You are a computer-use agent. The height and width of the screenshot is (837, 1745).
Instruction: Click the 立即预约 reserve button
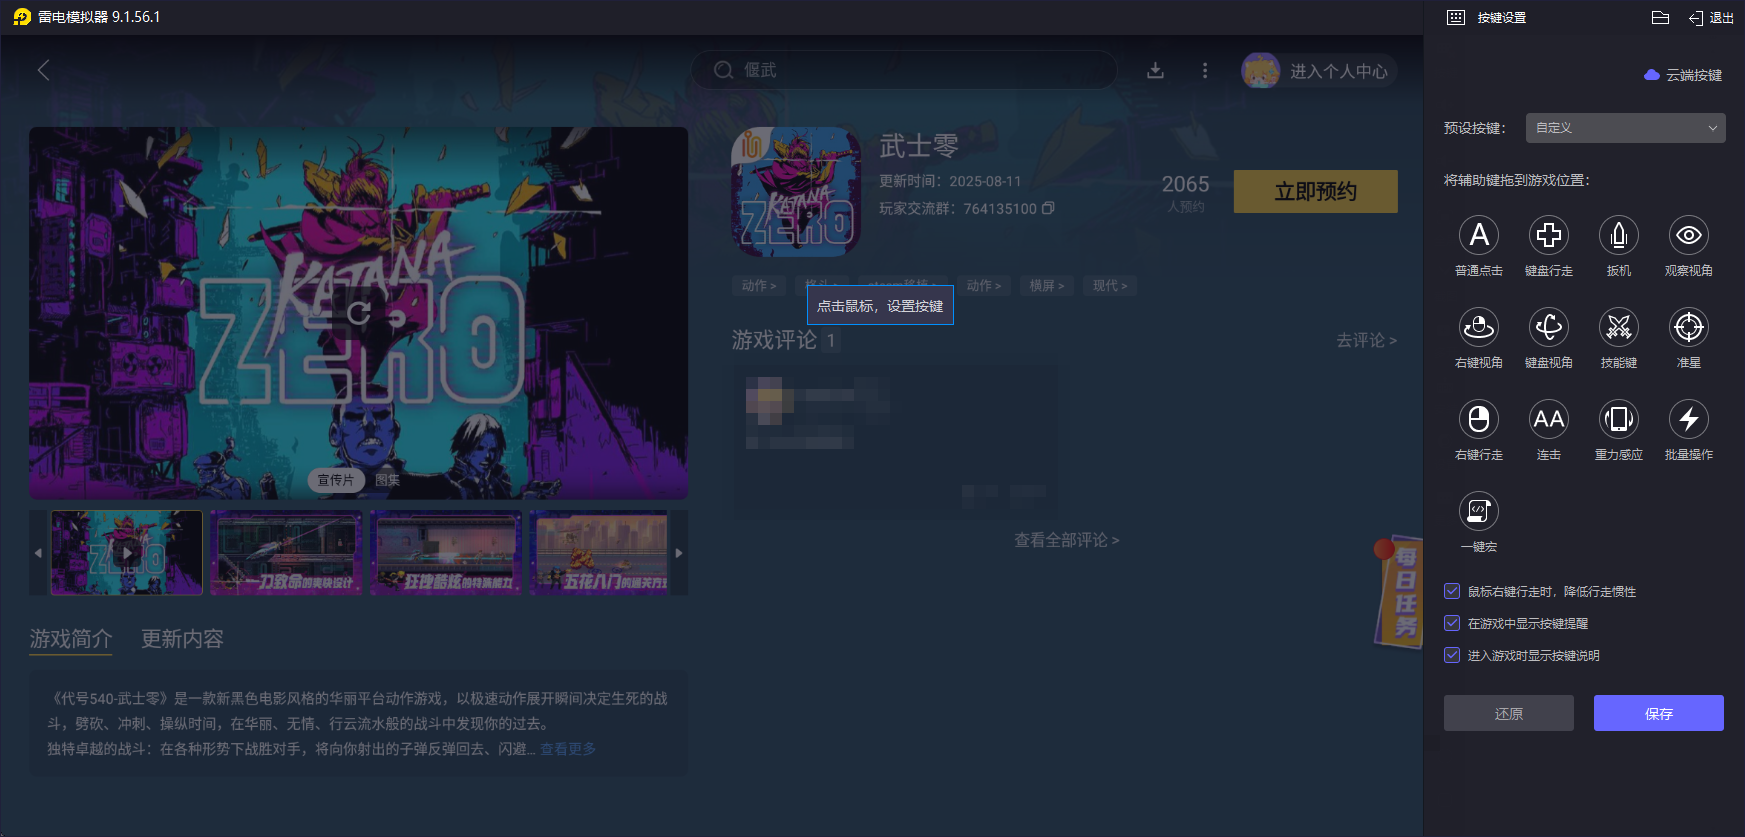click(x=1316, y=191)
